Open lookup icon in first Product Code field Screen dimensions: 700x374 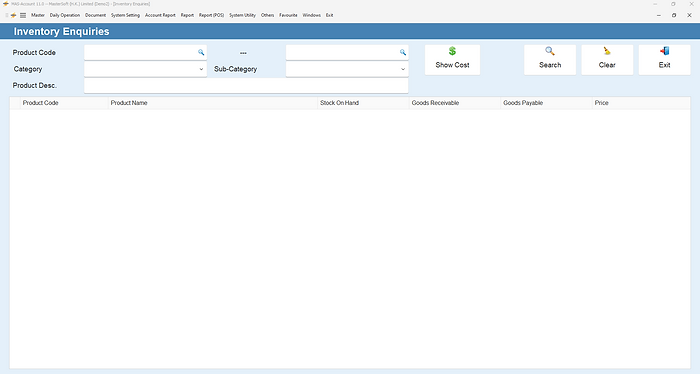pyautogui.click(x=201, y=52)
